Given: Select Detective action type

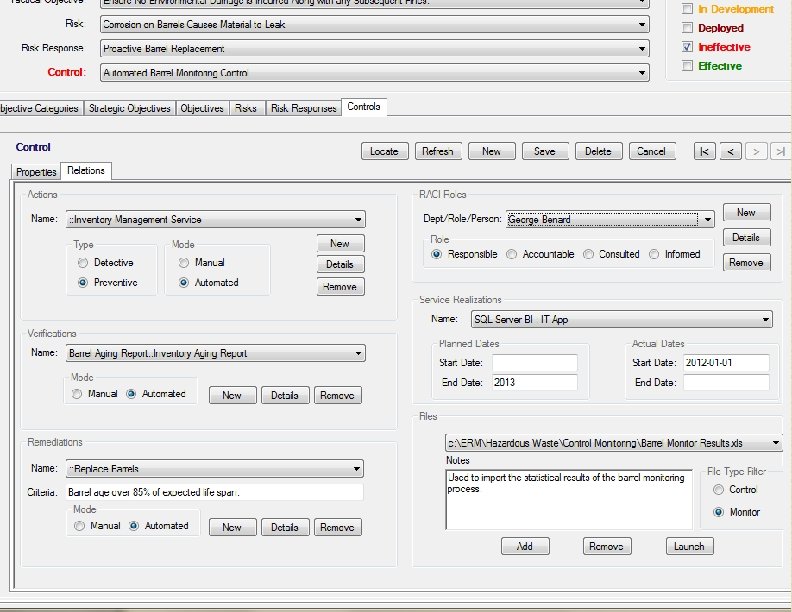Looking at the screenshot, I should (x=83, y=263).
